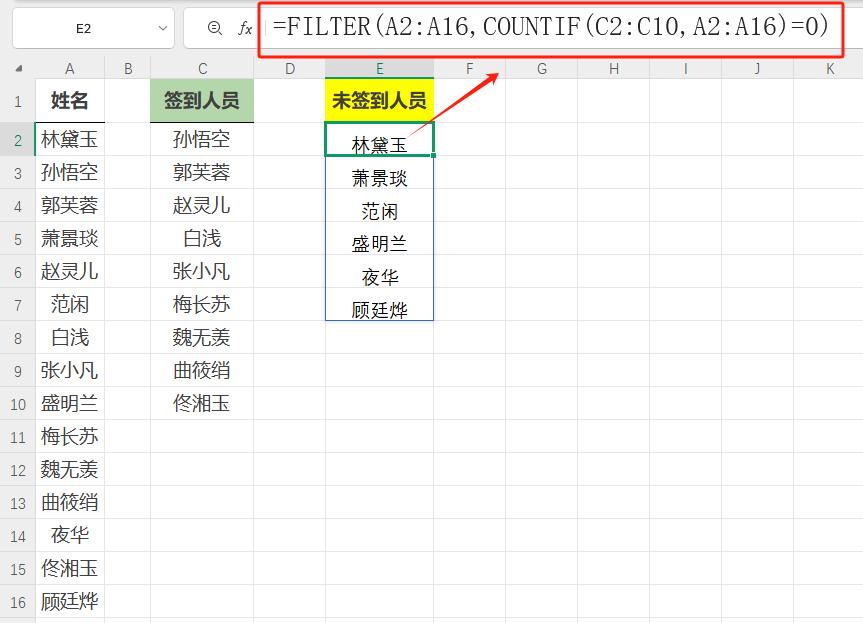This screenshot has width=863, height=623.
Task: Click into the FILTER formula bar
Action: 550,27
